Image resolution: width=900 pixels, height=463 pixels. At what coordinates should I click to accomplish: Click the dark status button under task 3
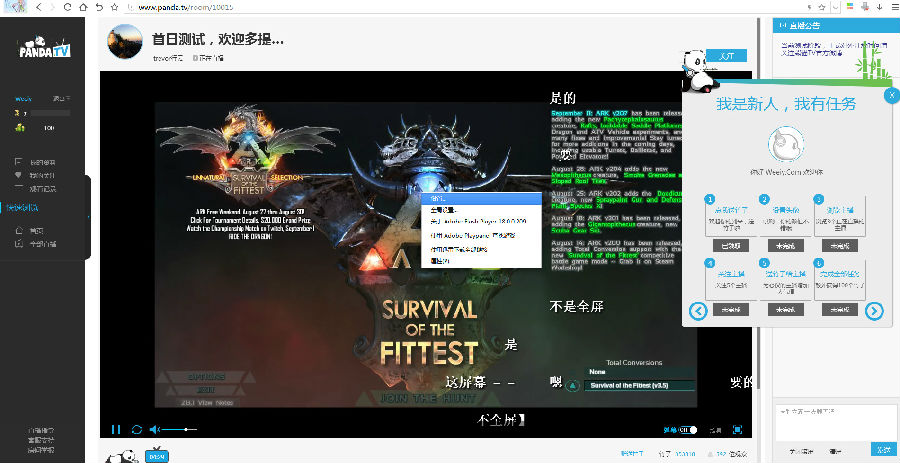(840, 246)
